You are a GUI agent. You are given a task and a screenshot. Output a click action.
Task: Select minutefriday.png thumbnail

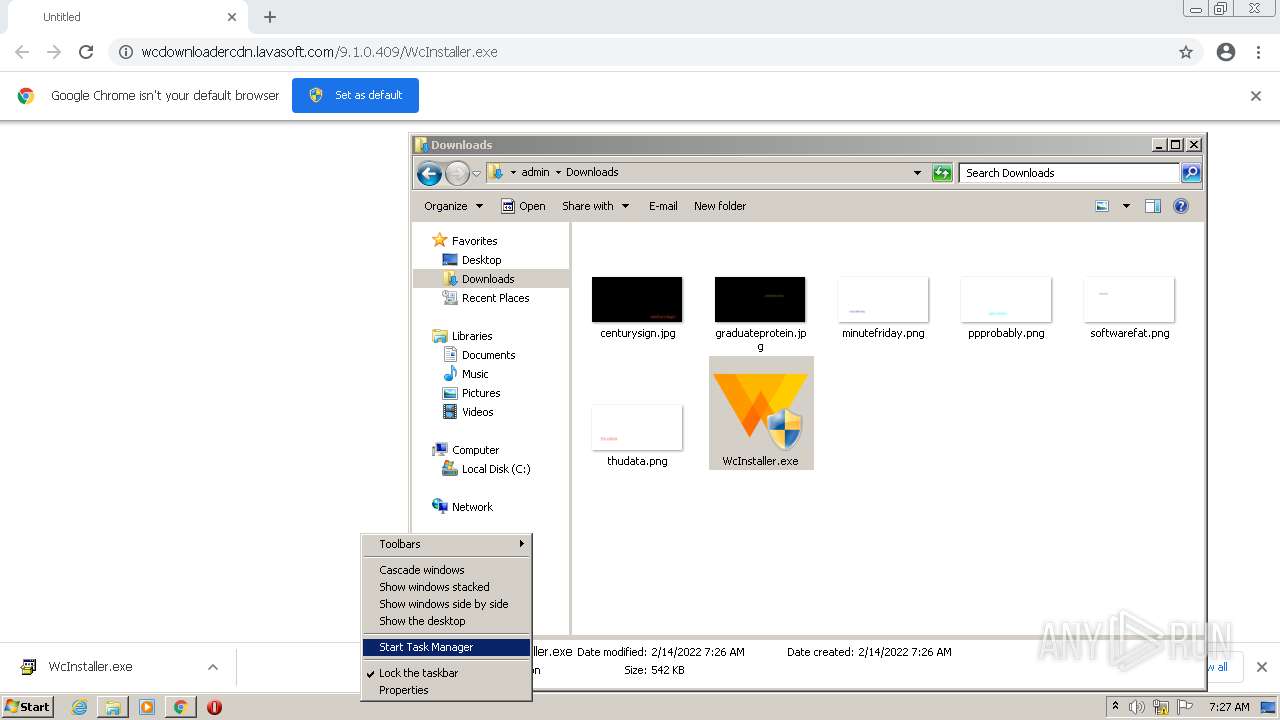click(883, 300)
